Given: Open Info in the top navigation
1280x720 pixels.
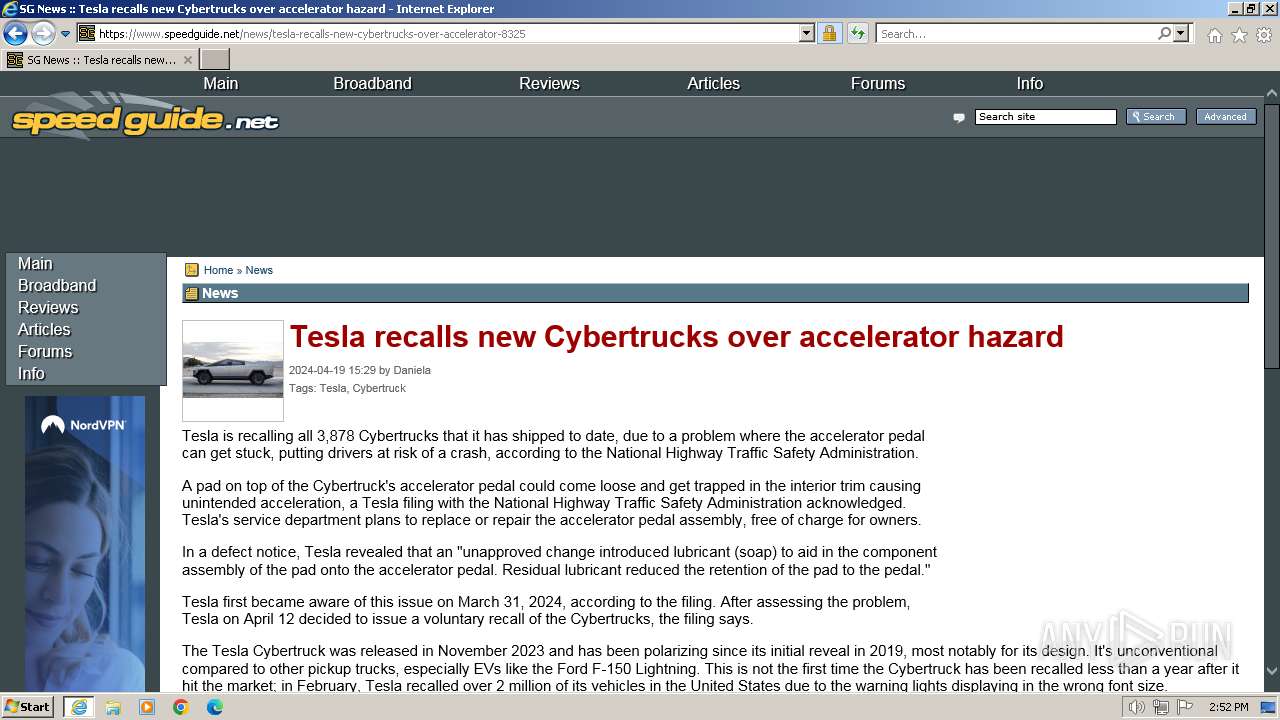Looking at the screenshot, I should point(1029,84).
